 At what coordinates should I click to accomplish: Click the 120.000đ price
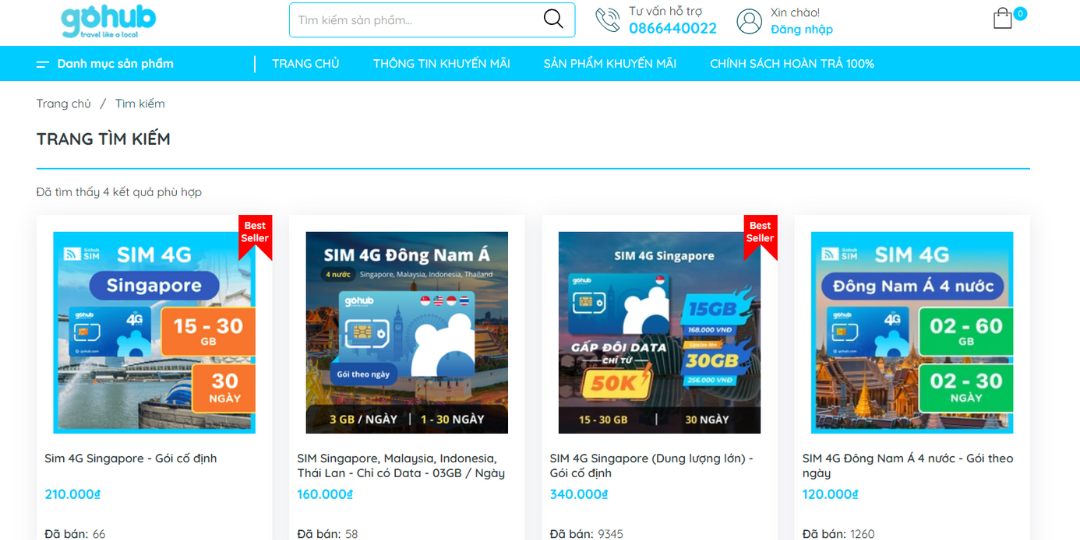[831, 495]
